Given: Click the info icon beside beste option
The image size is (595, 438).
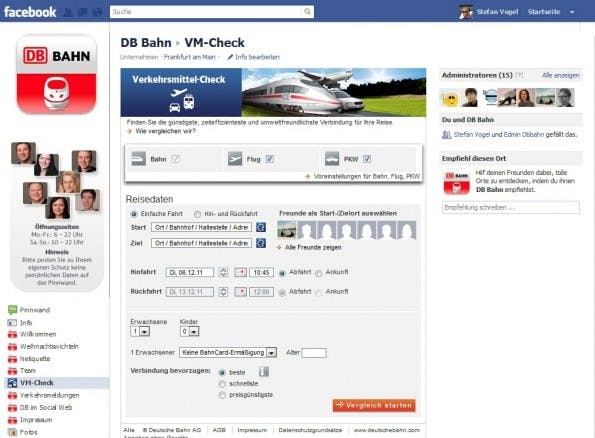Looking at the screenshot, I should tap(264, 372).
